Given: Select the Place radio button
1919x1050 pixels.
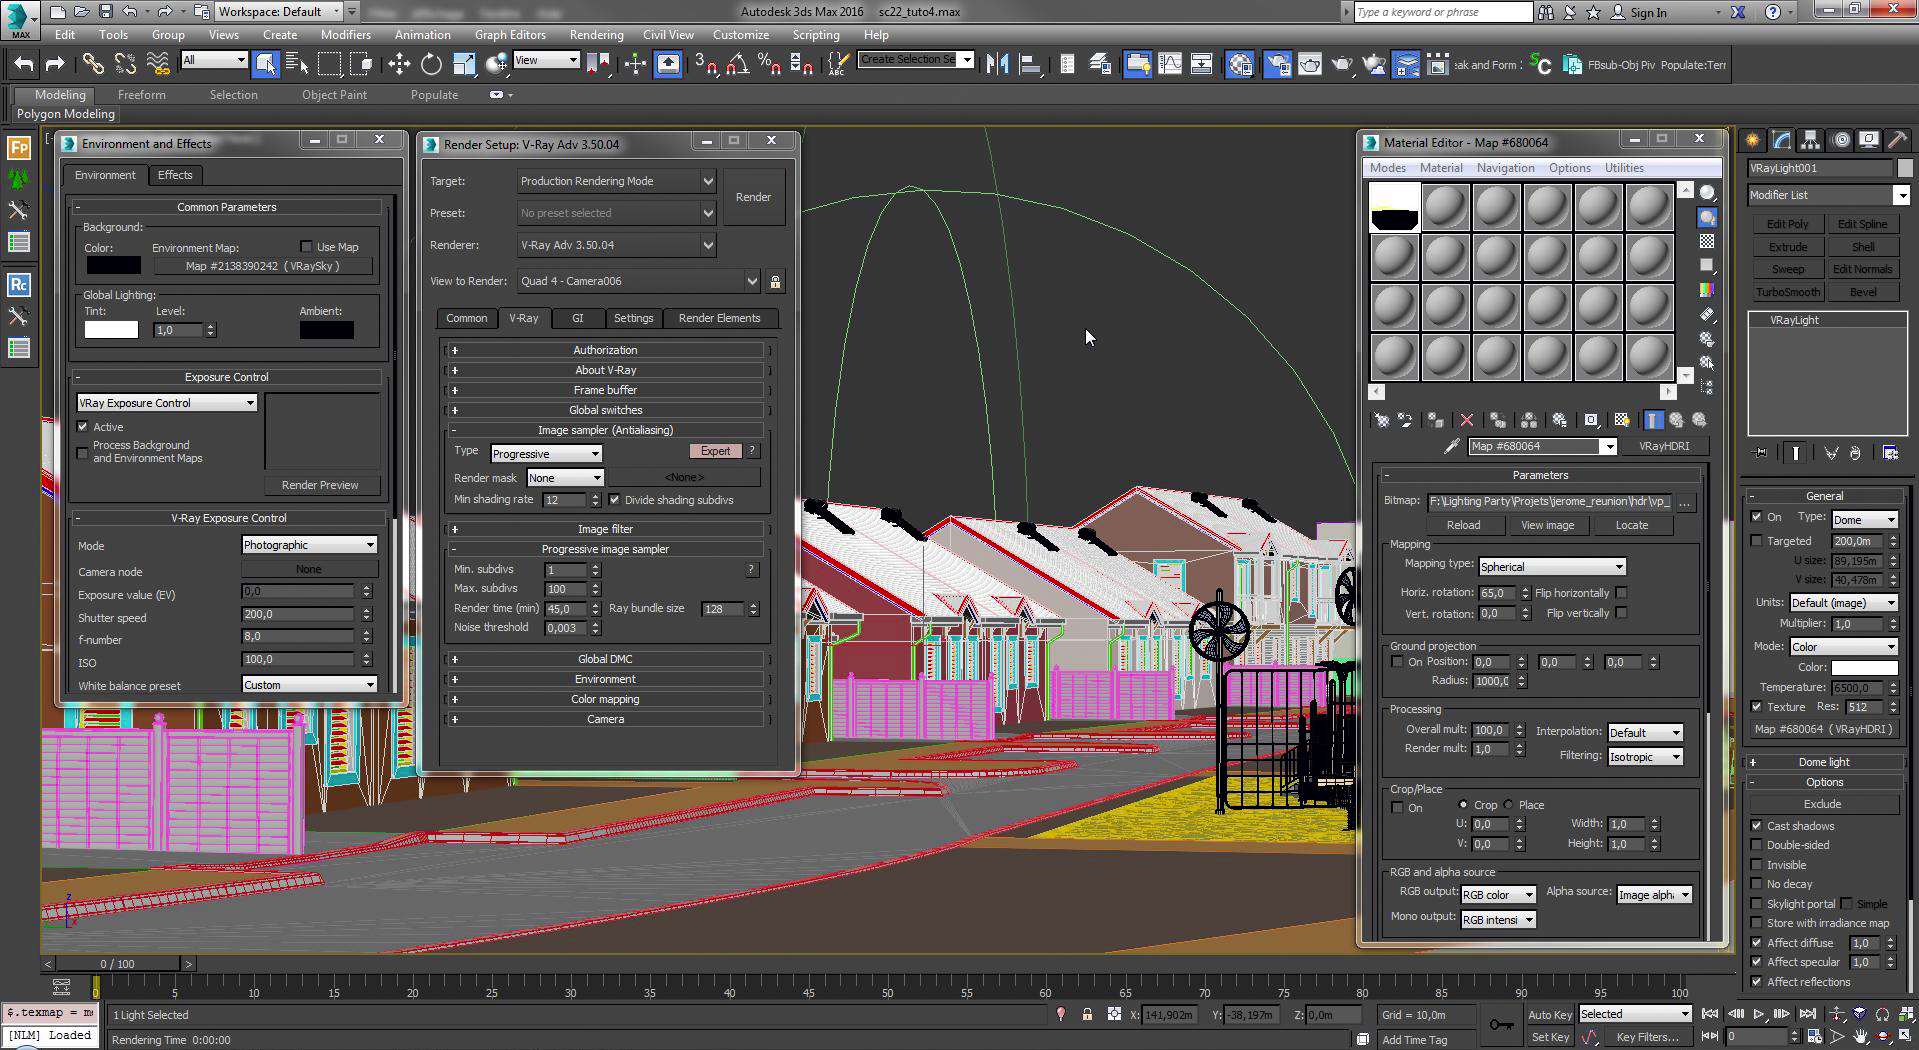Looking at the screenshot, I should [x=1508, y=804].
